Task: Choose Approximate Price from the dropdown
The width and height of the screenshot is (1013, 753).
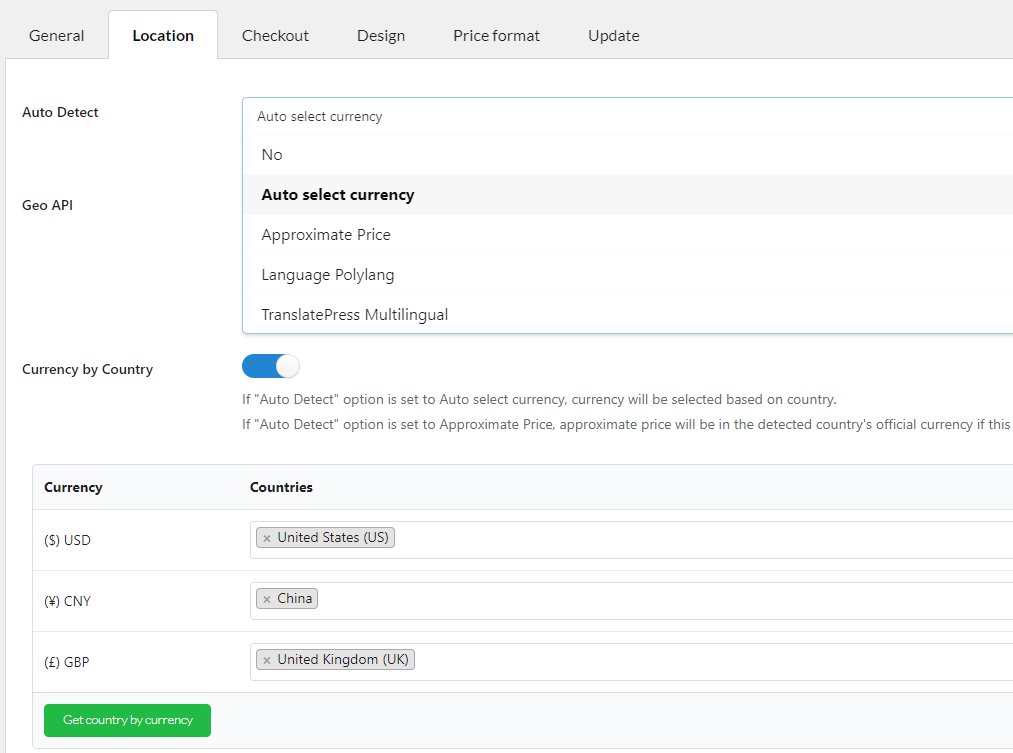Action: click(326, 235)
